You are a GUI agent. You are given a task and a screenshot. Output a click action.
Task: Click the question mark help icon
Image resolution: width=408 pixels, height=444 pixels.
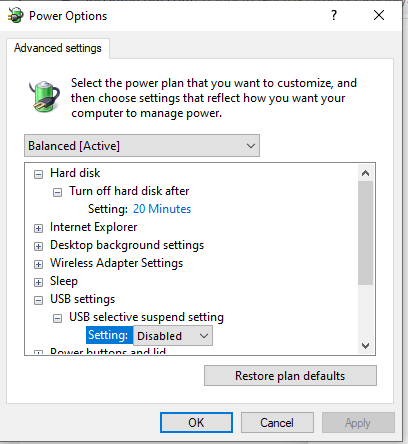[334, 15]
